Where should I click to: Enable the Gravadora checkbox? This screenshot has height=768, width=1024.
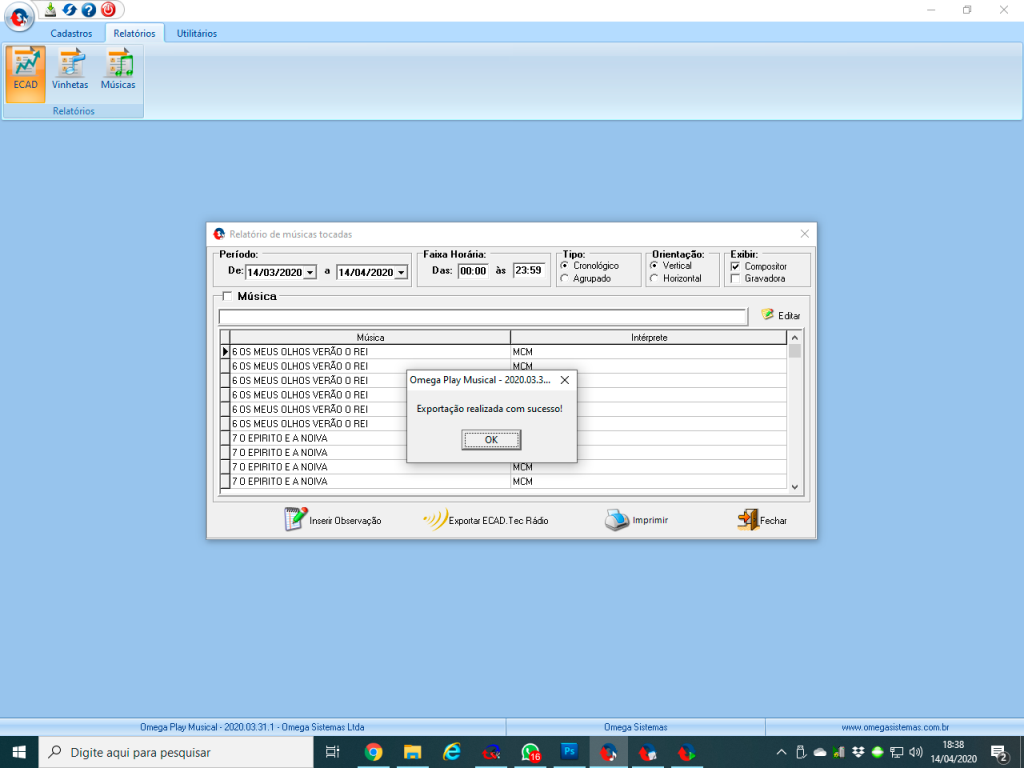[735, 279]
